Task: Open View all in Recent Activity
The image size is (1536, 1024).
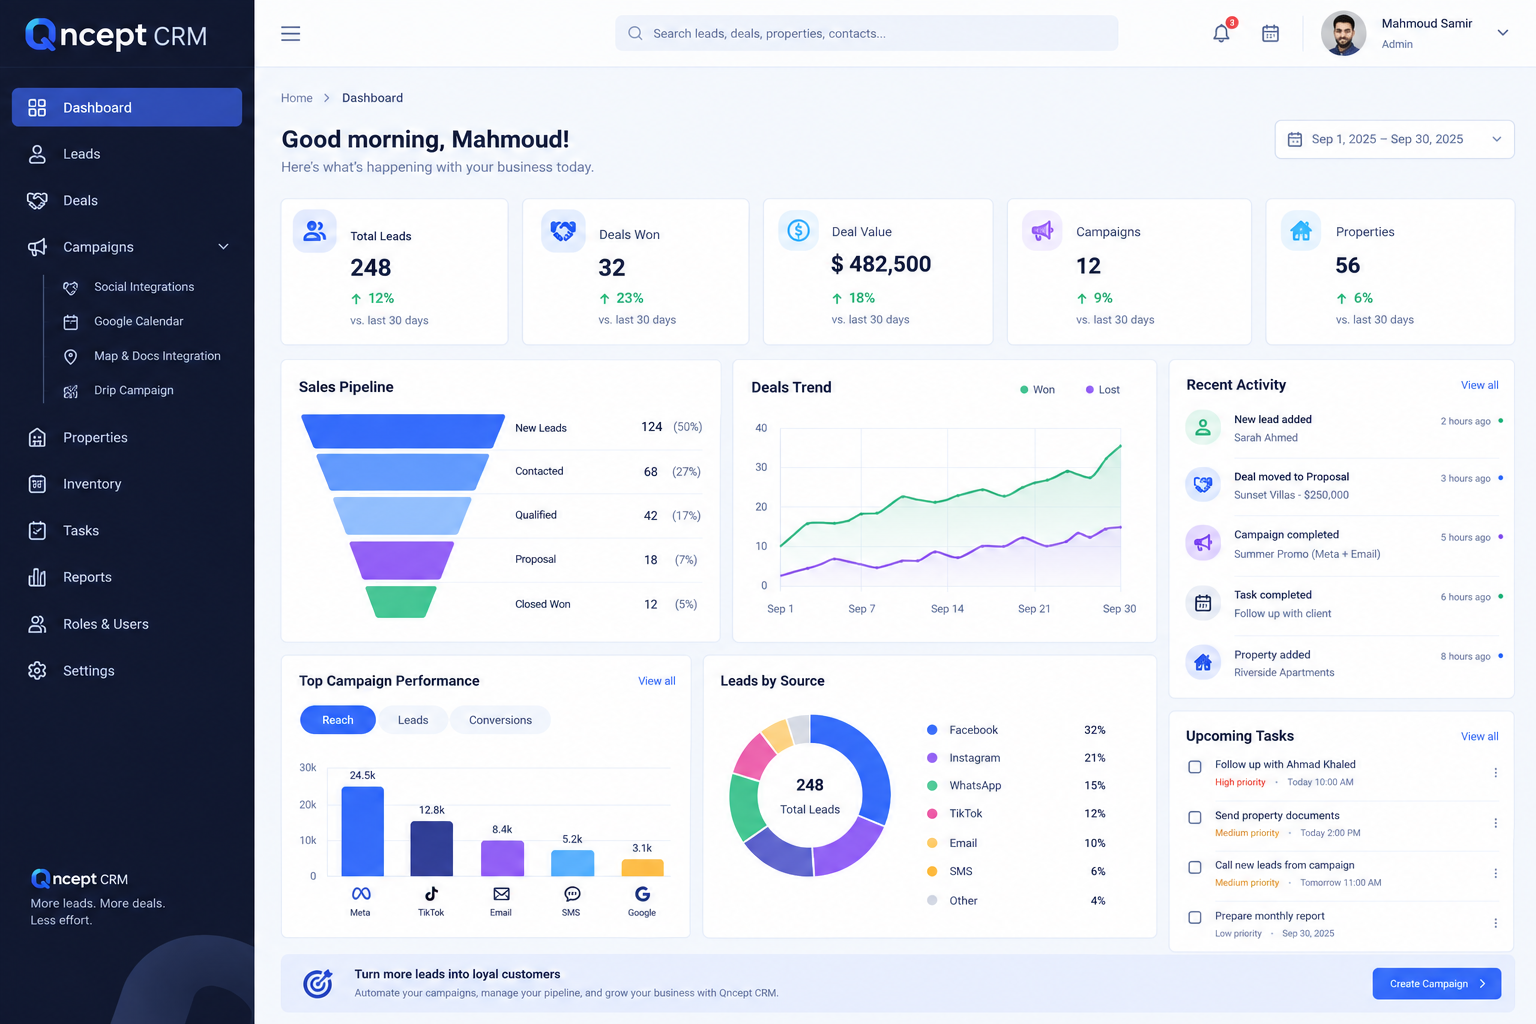Action: click(x=1479, y=385)
